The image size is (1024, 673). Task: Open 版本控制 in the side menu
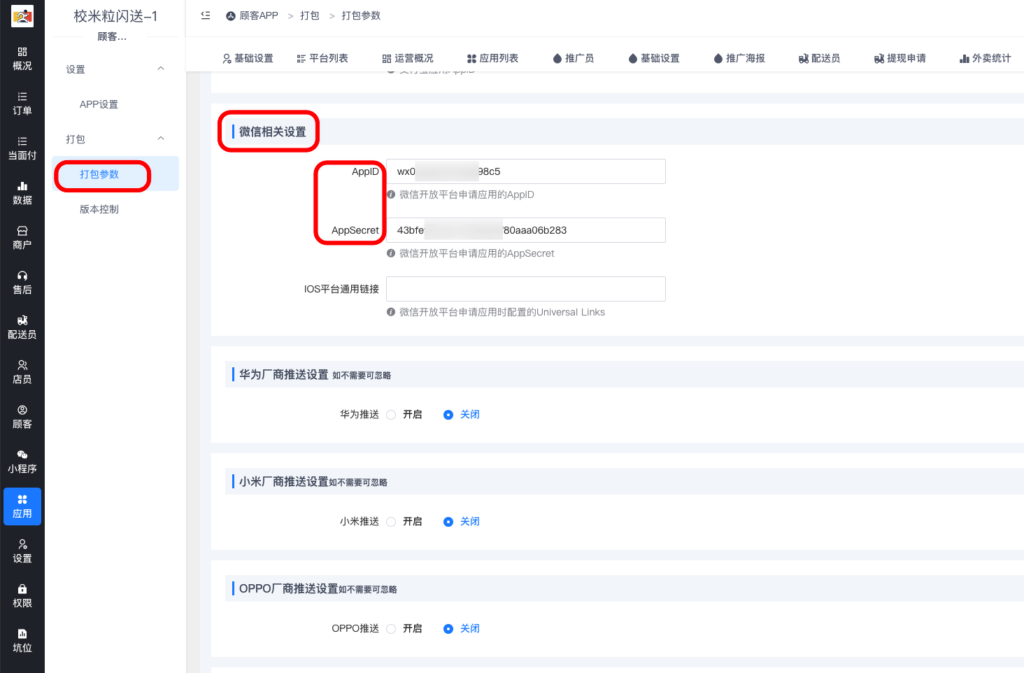click(x=99, y=209)
